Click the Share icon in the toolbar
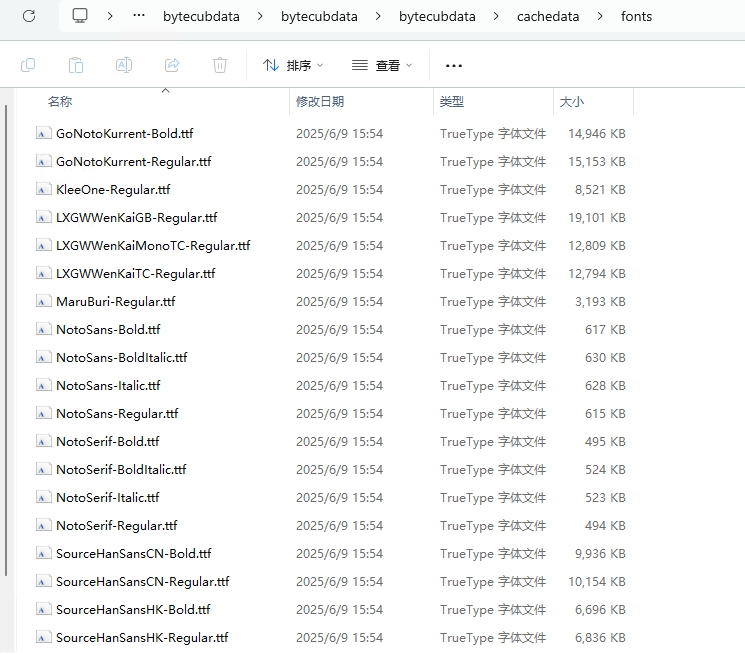 pyautogui.click(x=172, y=65)
